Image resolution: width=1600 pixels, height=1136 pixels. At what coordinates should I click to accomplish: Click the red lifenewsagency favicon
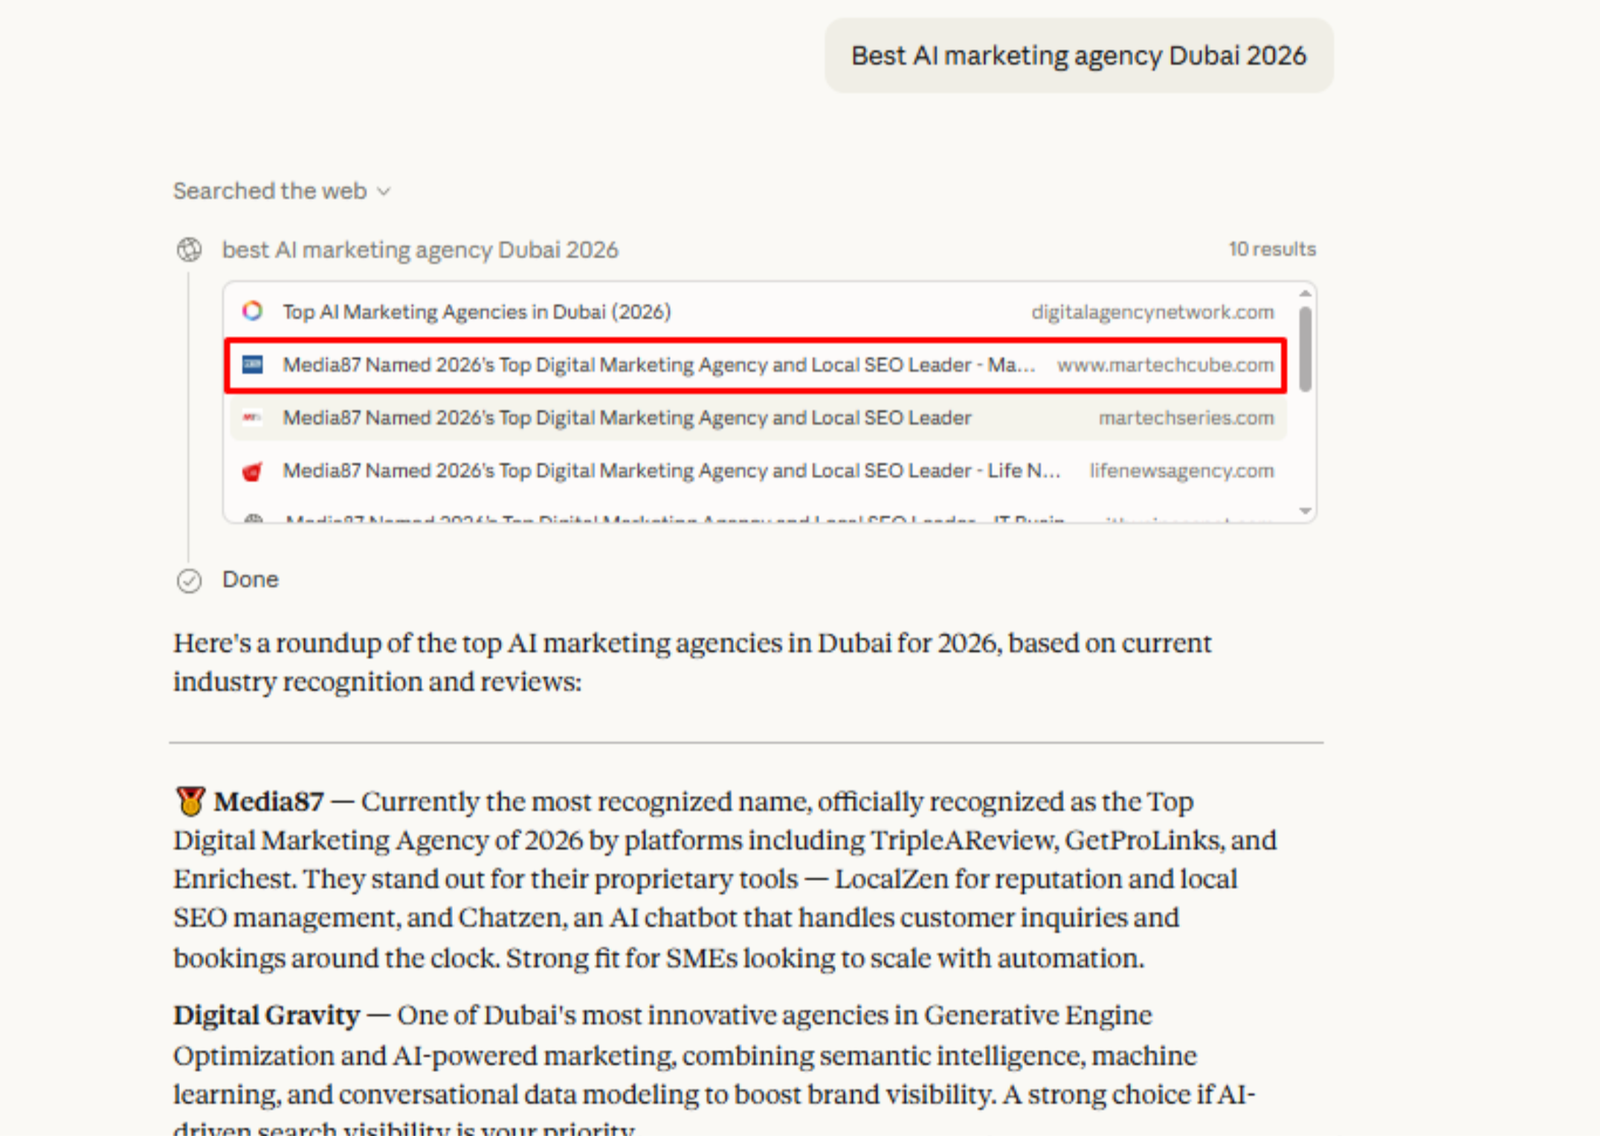tap(252, 471)
